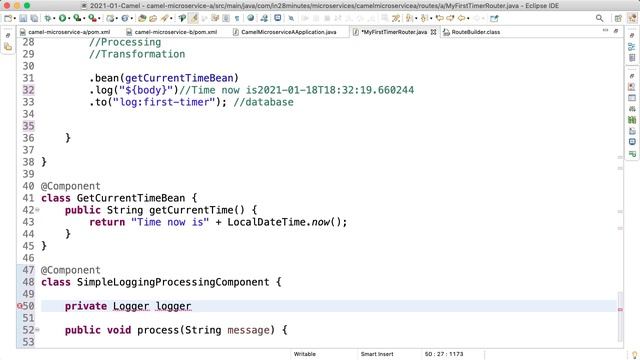
Task: Open the RouteBuilder.class tab
Action: pyautogui.click(x=472, y=32)
